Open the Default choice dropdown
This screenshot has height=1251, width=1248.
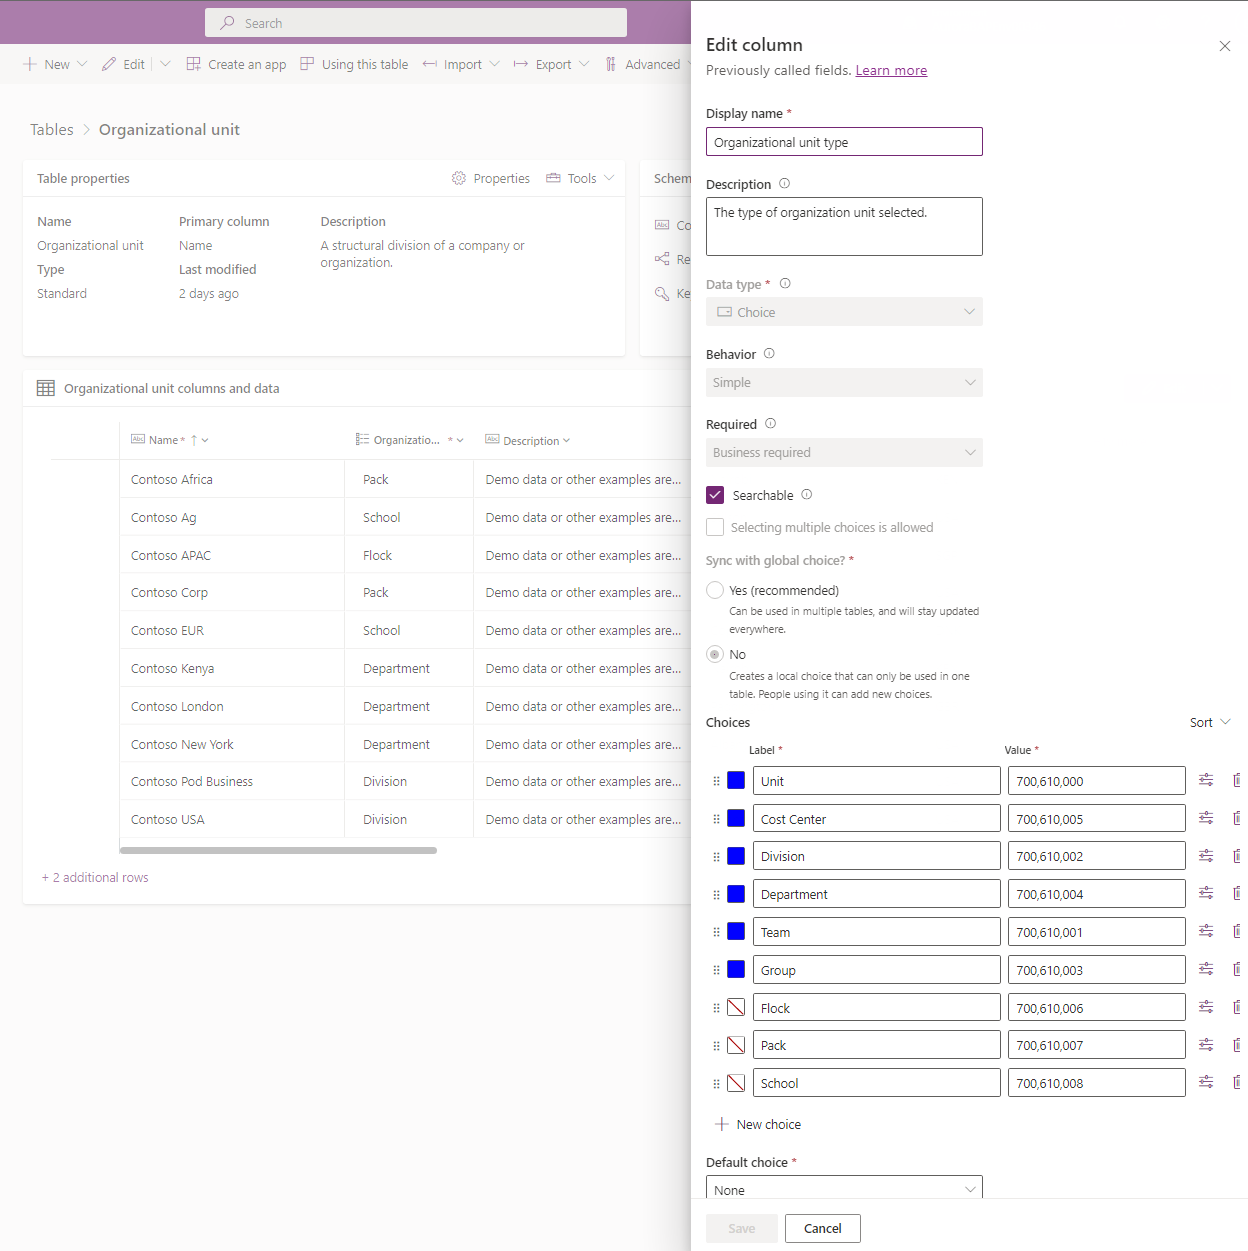coord(844,1189)
